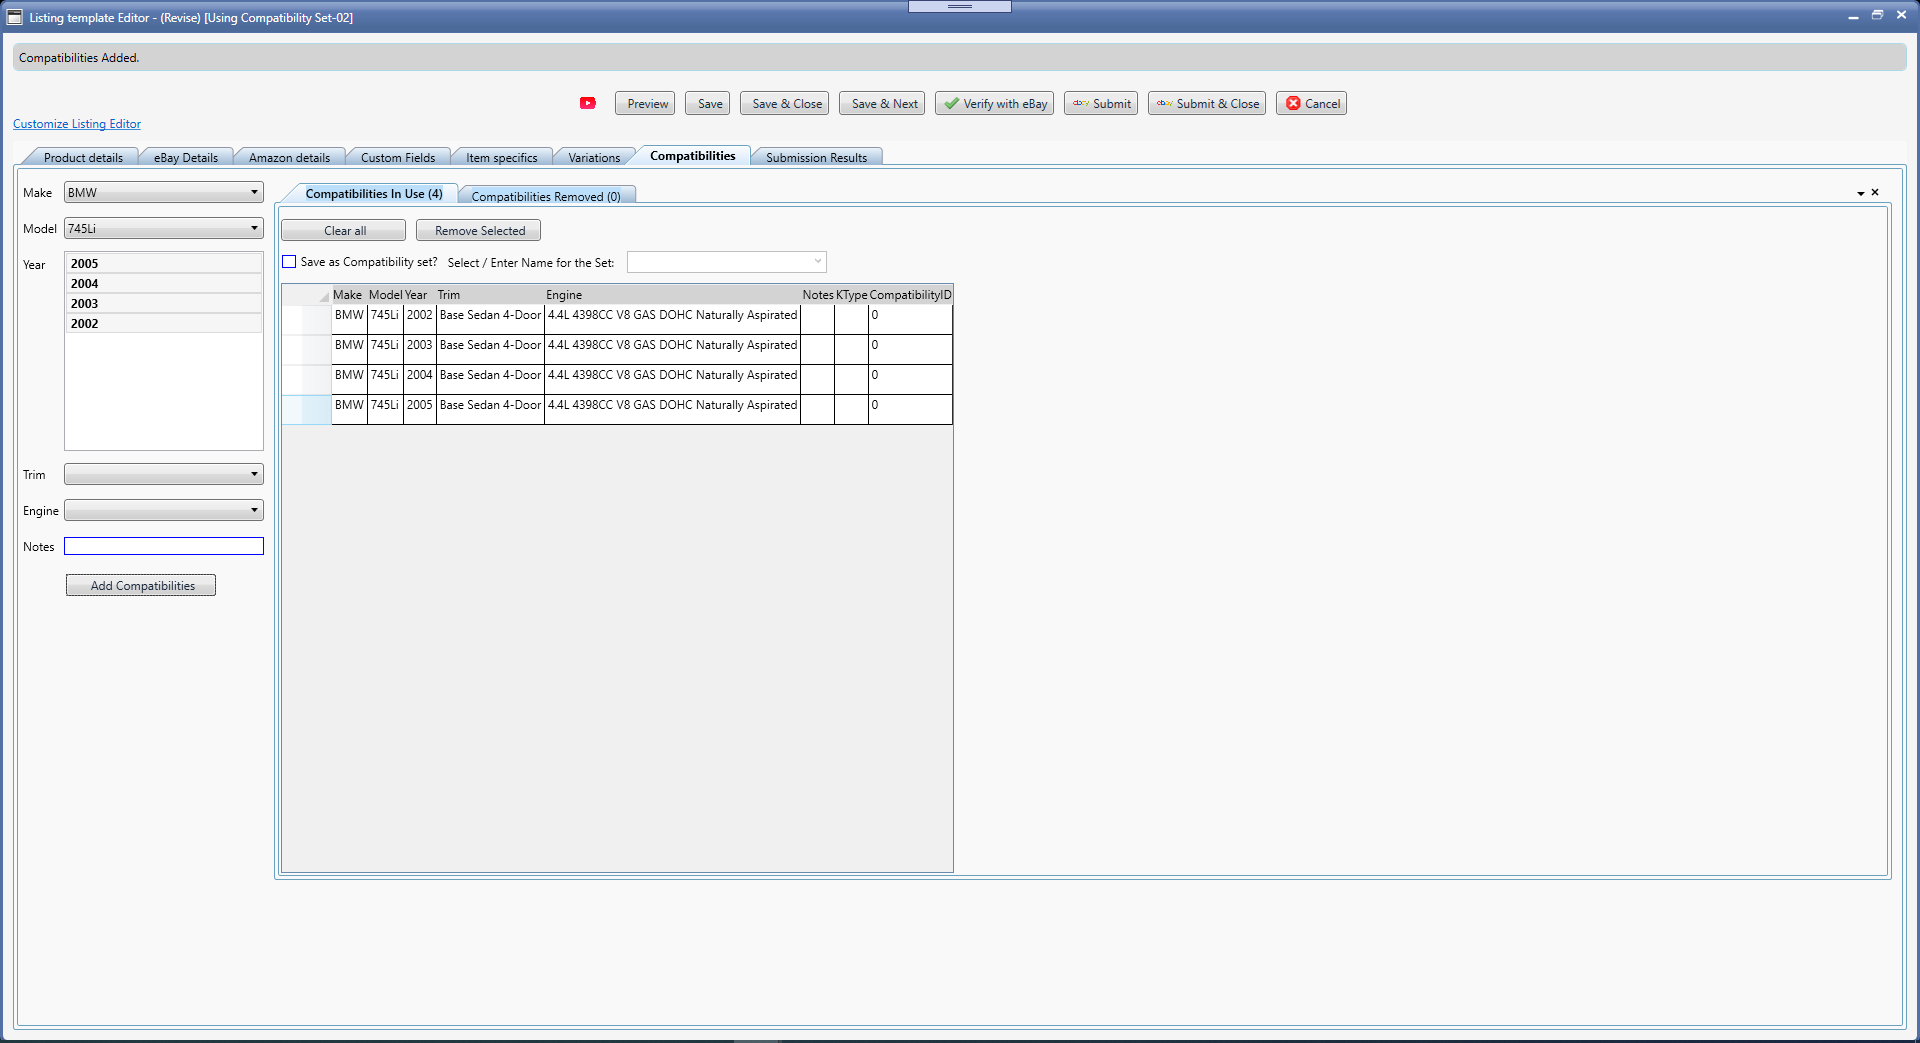Open the Make dropdown showing BMW
The image size is (1920, 1043).
click(164, 192)
